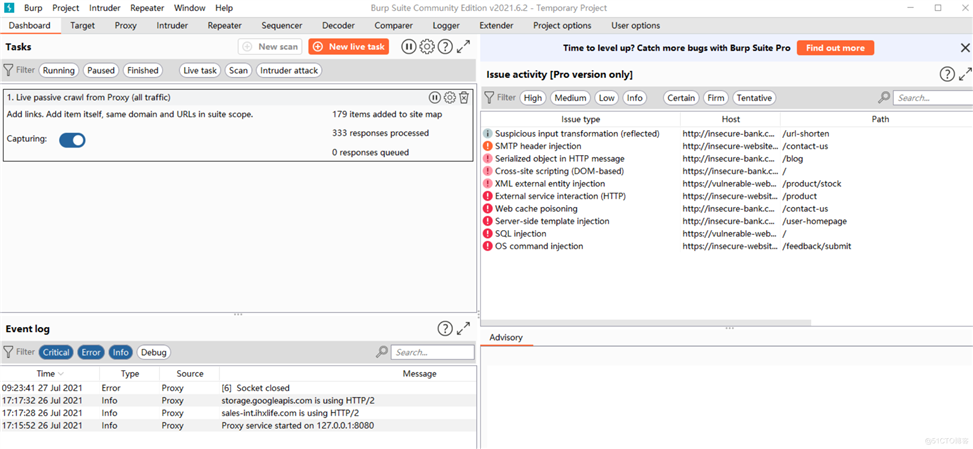Click the OS command injection severity icon
Image resolution: width=973 pixels, height=449 pixels.
488,246
